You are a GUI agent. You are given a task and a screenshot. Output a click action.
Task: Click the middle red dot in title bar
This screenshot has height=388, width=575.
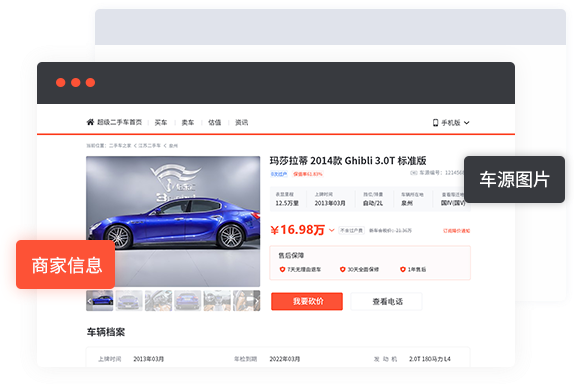[76, 83]
